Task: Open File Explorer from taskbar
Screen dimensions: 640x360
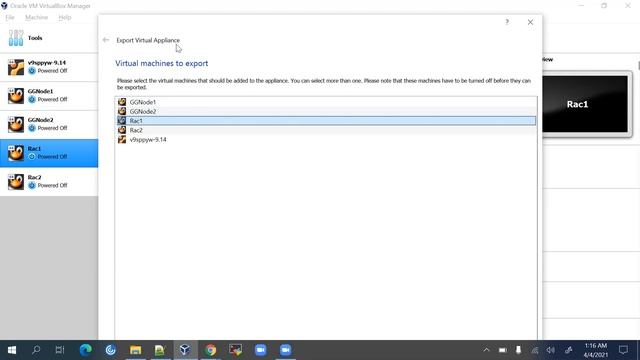Action: point(136,350)
